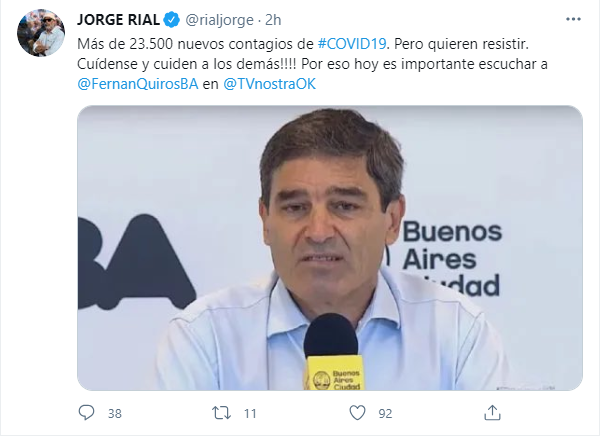Click the blue verified badge
This screenshot has width=604, height=436.
(x=172, y=20)
